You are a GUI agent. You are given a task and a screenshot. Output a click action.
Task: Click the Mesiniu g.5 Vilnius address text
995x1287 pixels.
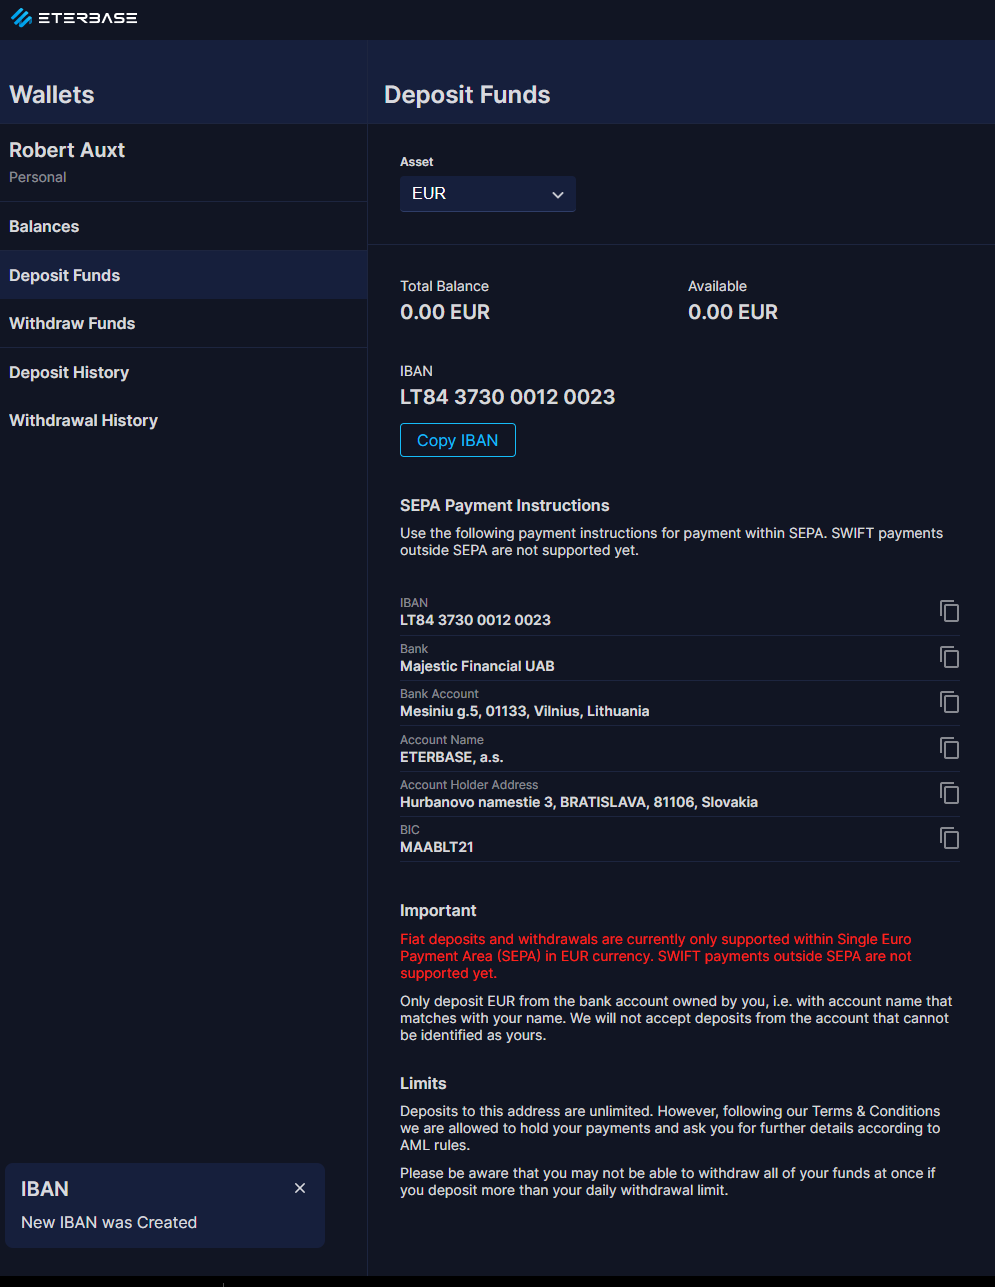pos(525,711)
